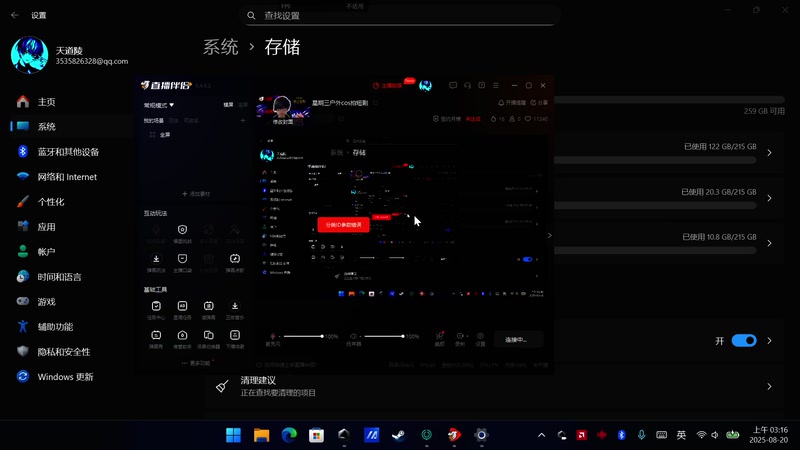Select 蓝牙和其他设备 in sidebar
Viewport: 800px width, 450px height.
pyautogui.click(x=66, y=152)
